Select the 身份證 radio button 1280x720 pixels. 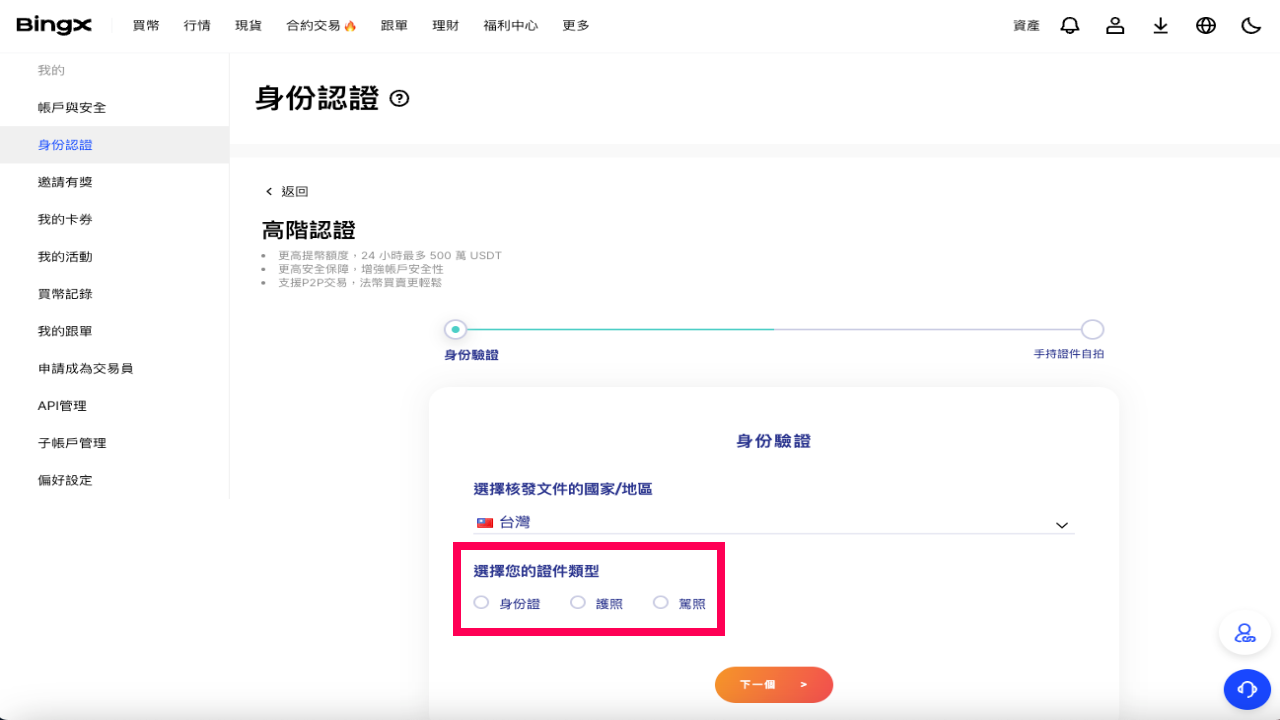tap(481, 602)
